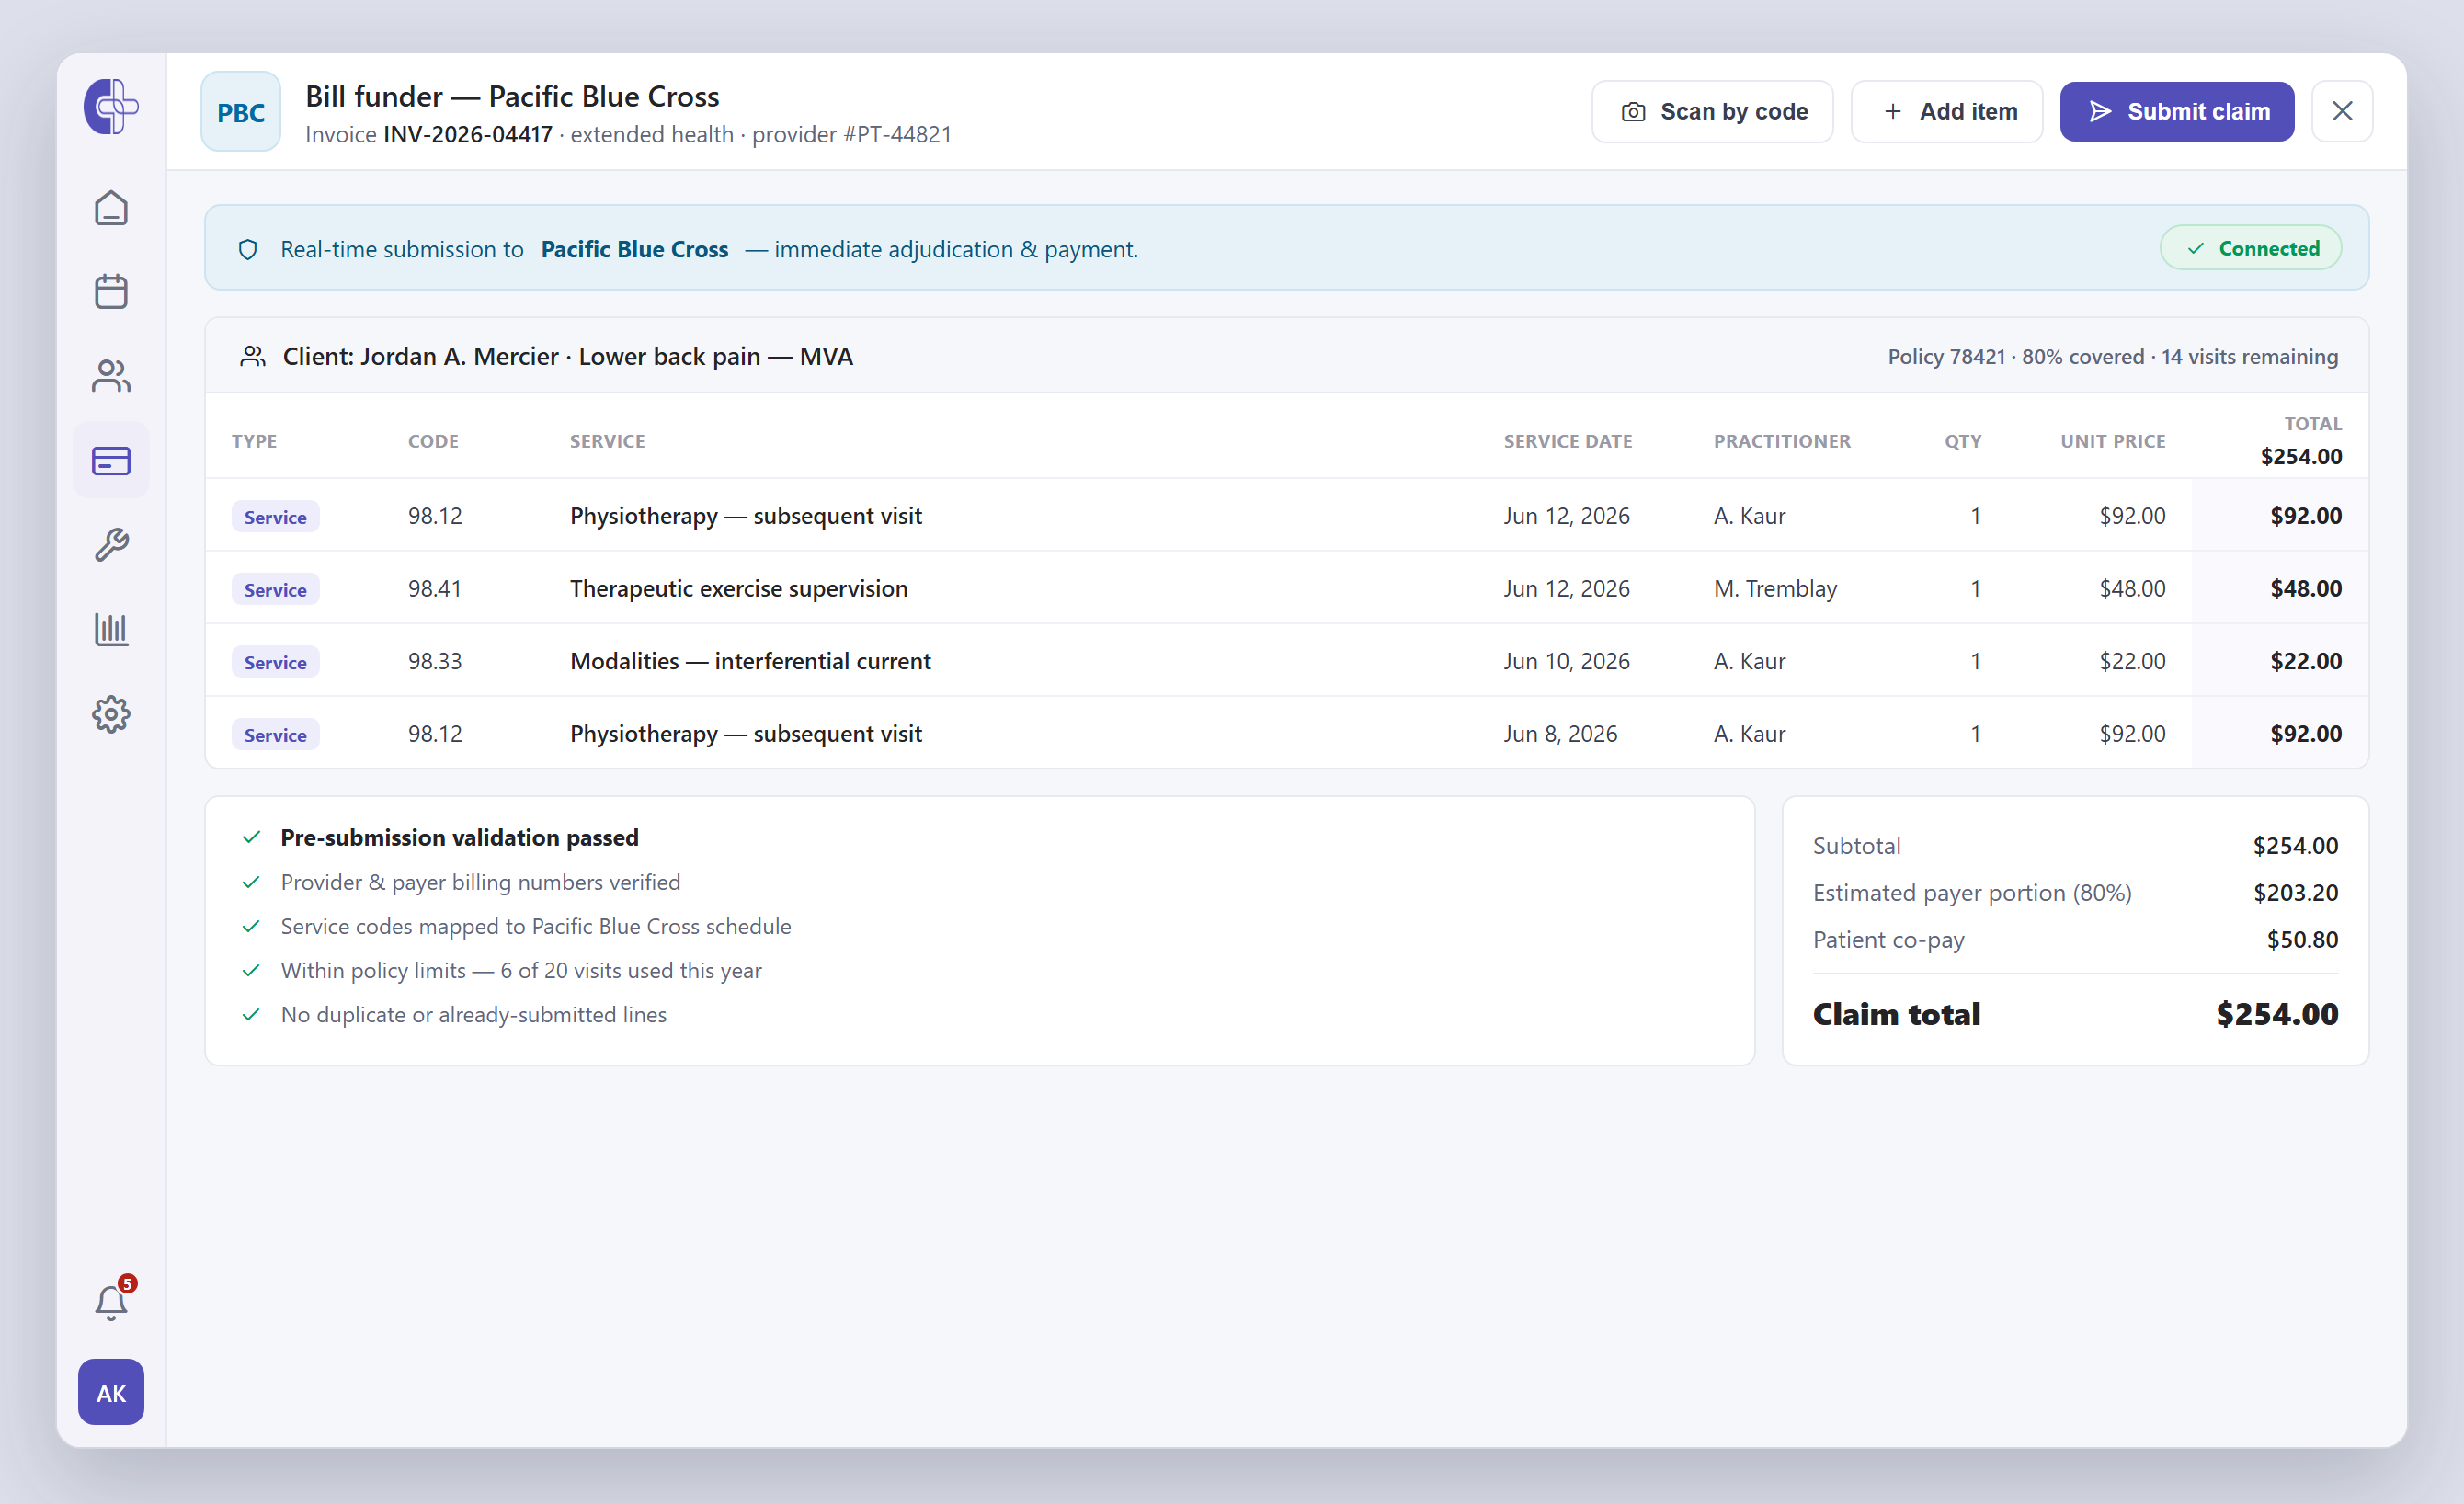Click the shield icon in the banner

[248, 249]
